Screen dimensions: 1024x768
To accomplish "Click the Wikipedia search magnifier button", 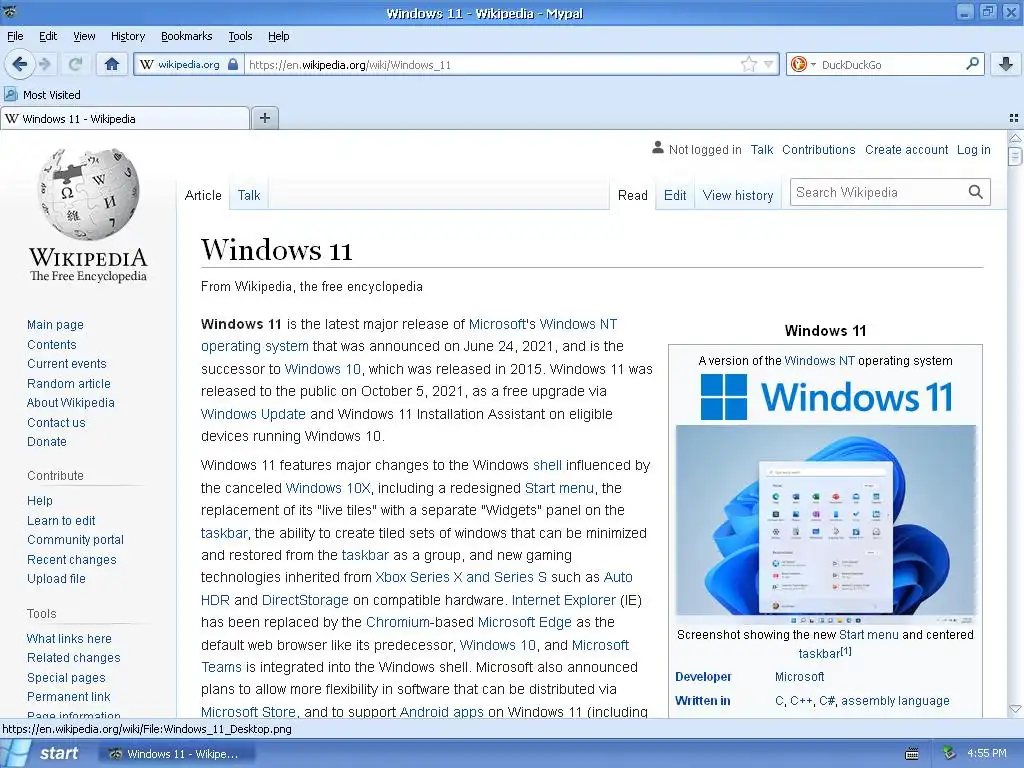I will click(975, 192).
